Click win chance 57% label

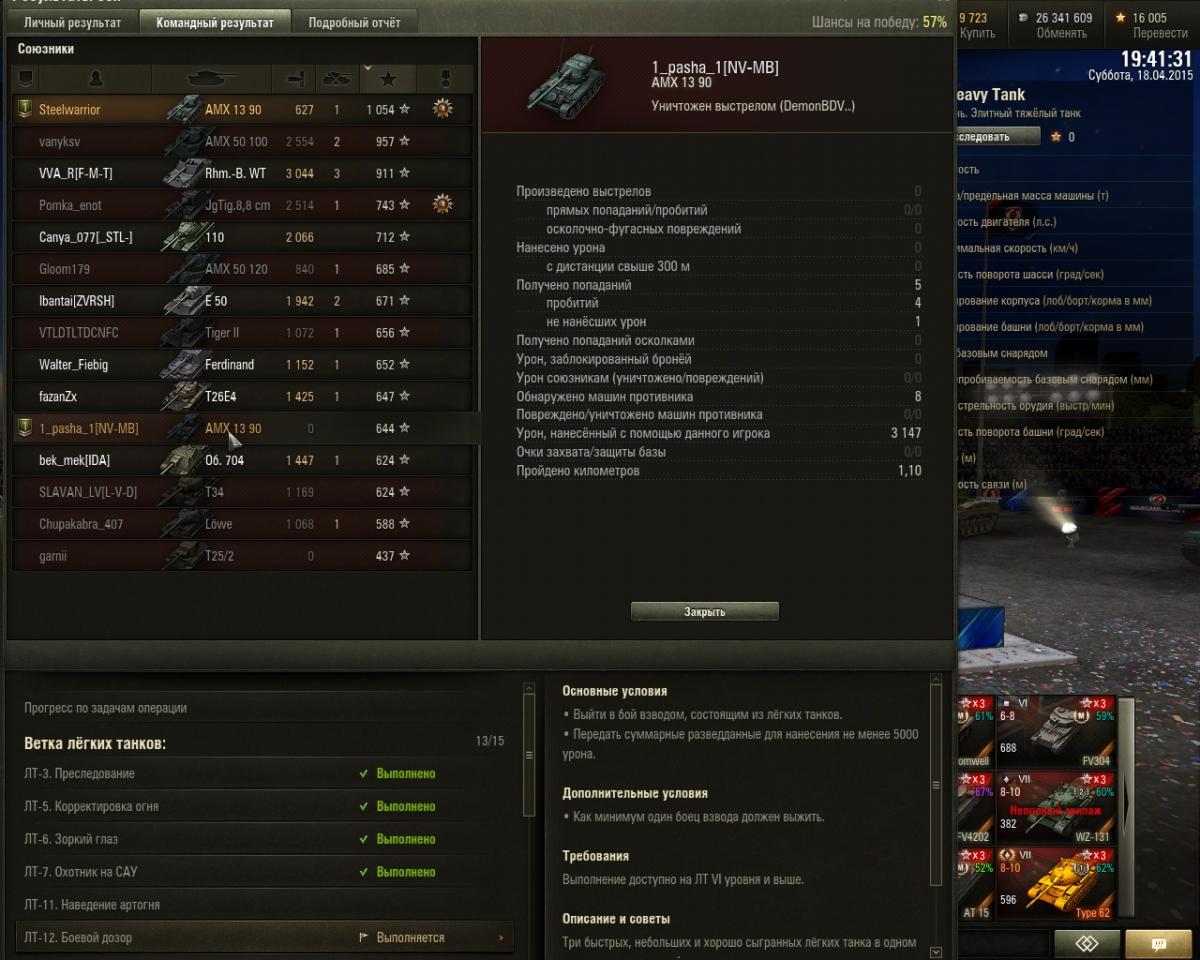tap(881, 22)
